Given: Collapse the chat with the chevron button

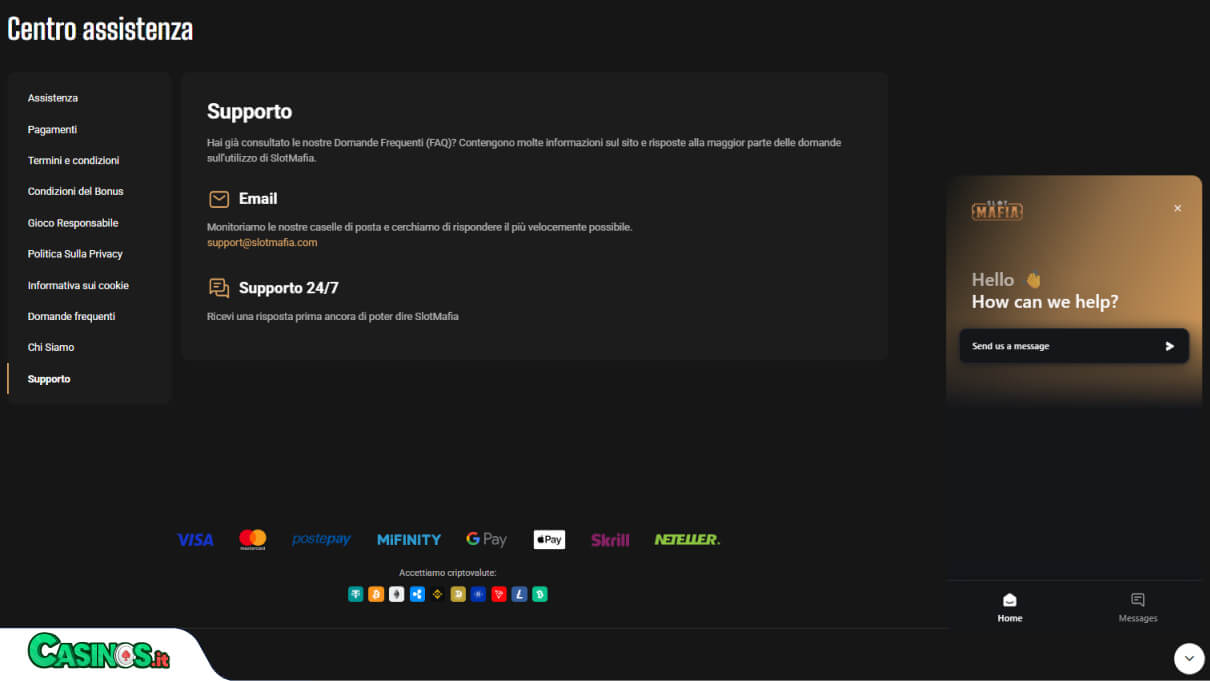Looking at the screenshot, I should [x=1189, y=658].
